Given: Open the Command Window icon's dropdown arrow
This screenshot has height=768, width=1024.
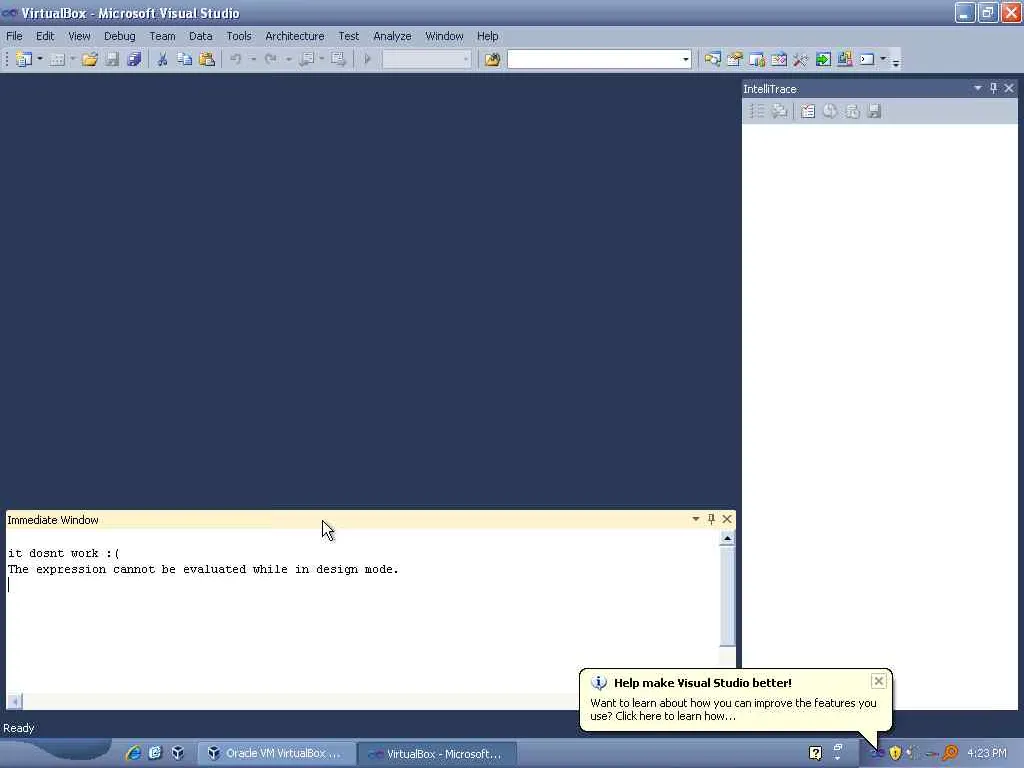Looking at the screenshot, I should [x=883, y=59].
